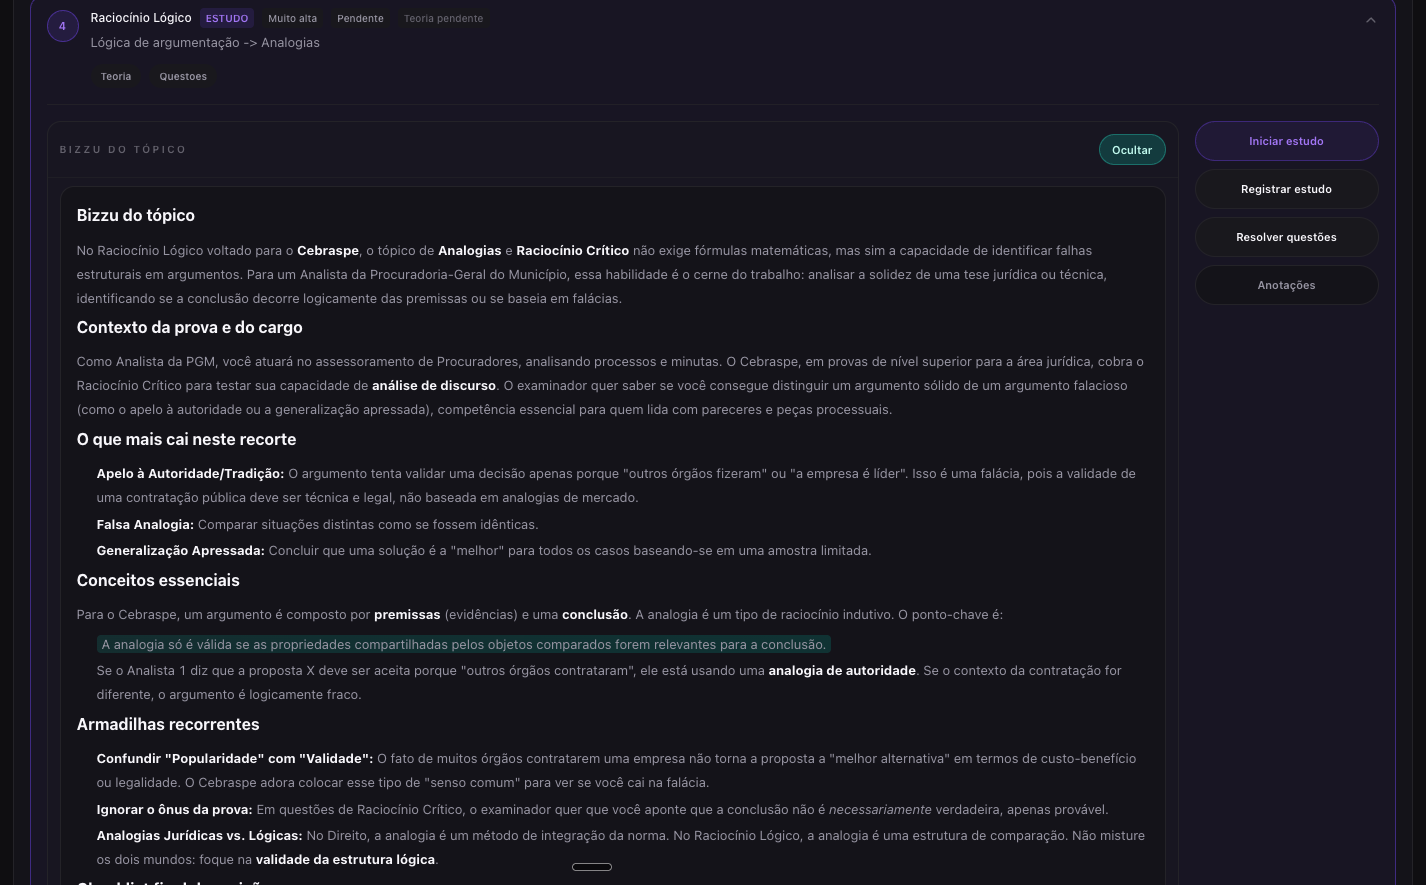Open topic "Lógica de argumentação -> Analogias"
Screen dimensions: 1426x885
205,42
